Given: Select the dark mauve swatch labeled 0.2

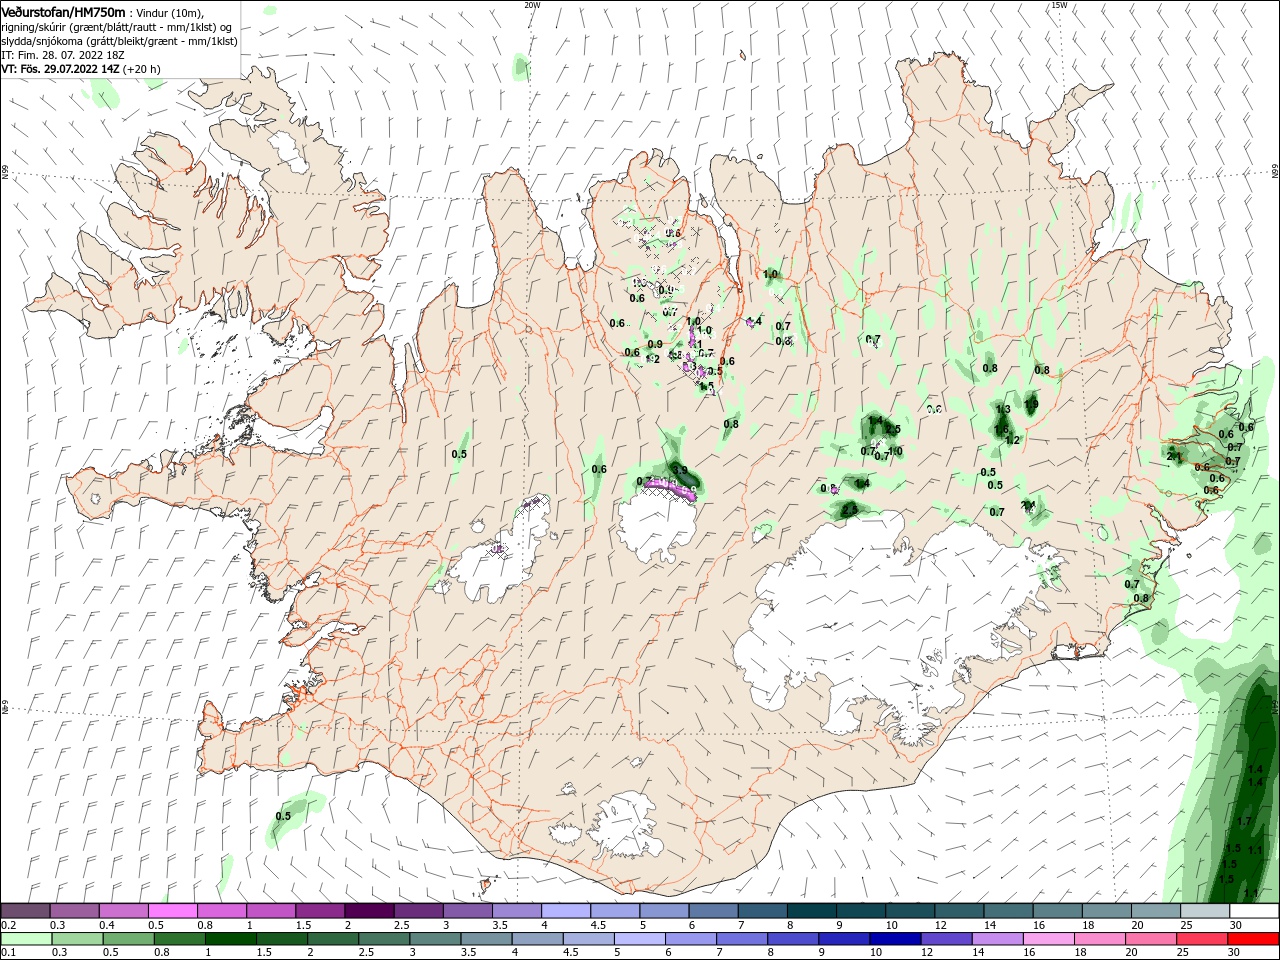Looking at the screenshot, I should pyautogui.click(x=26, y=911).
